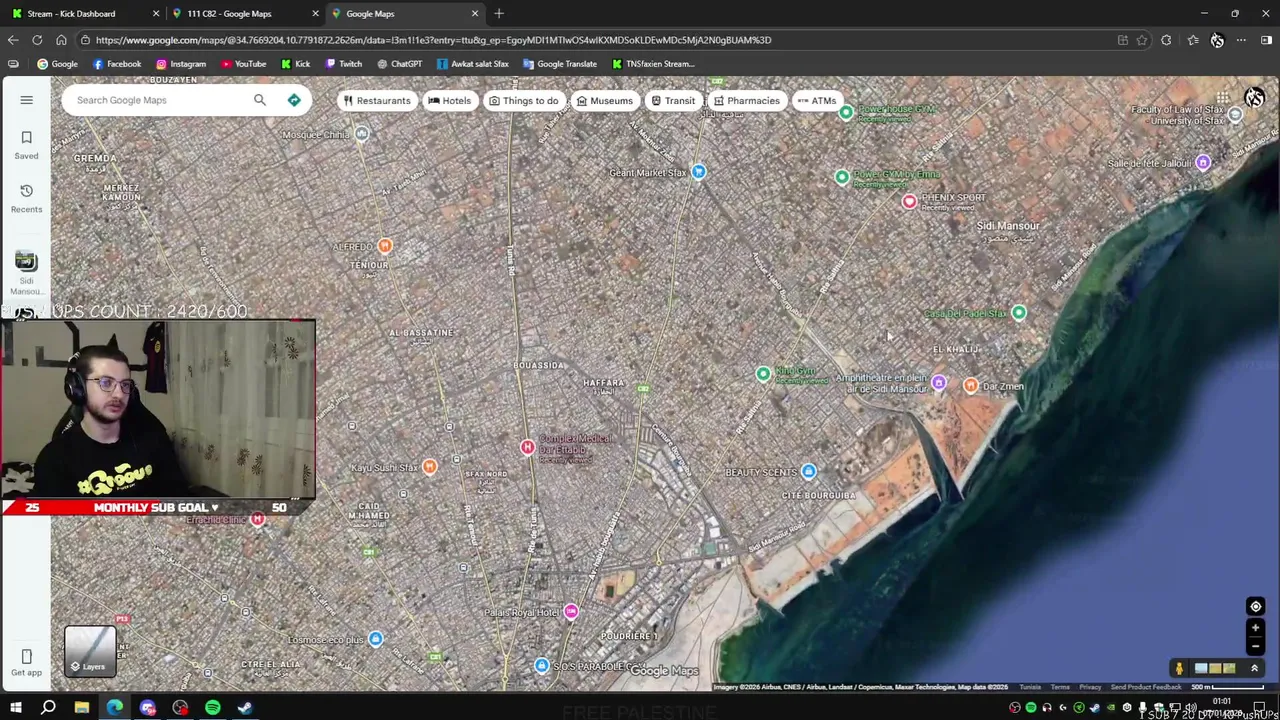Reload the page
Viewport: 1280px width, 720px height.
click(37, 40)
